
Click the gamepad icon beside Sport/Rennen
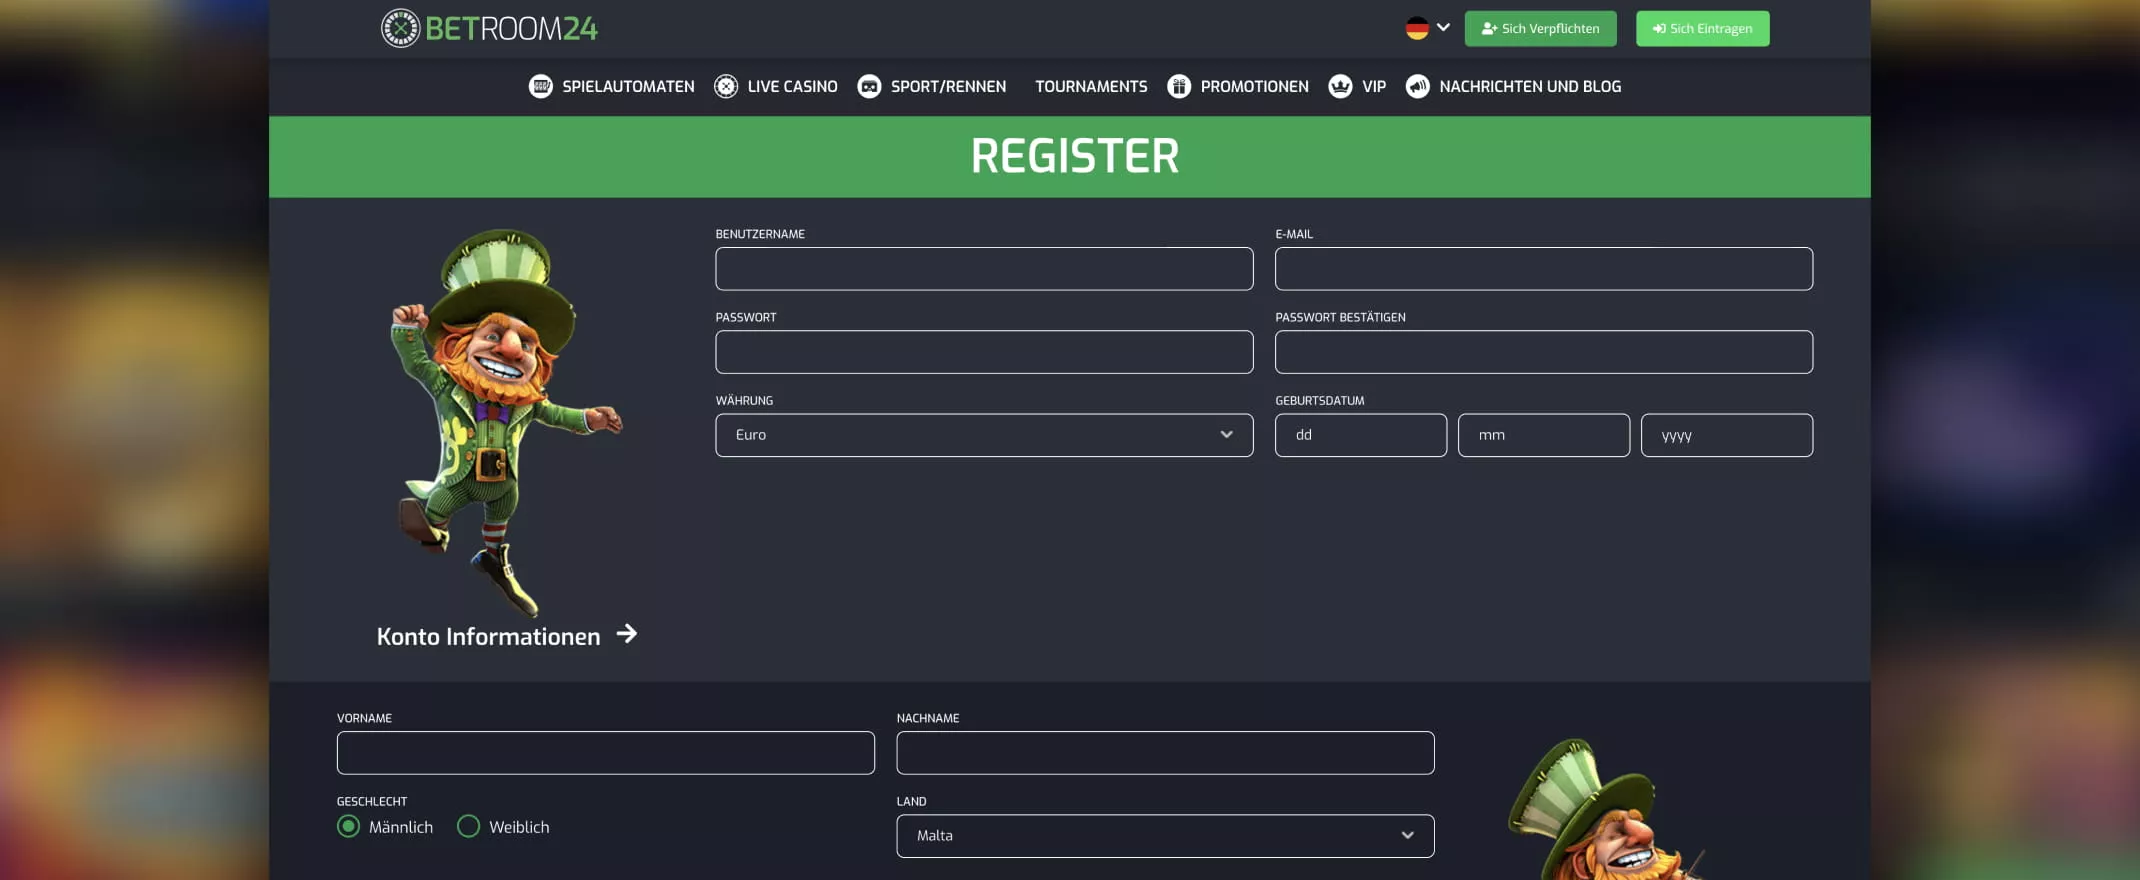(x=869, y=86)
